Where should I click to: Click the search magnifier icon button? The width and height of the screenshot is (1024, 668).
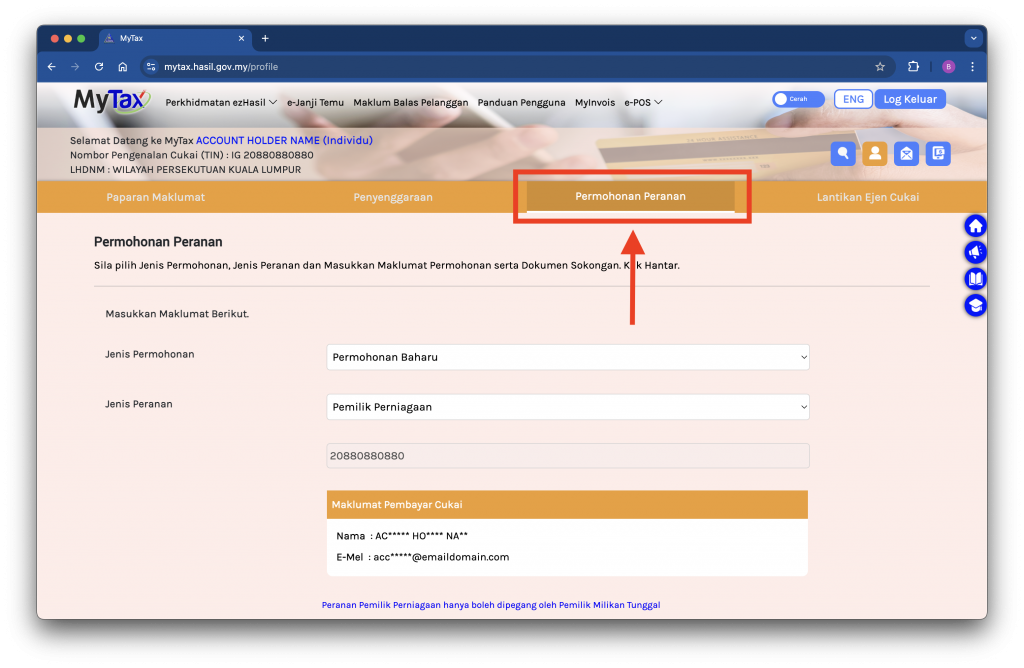(843, 153)
